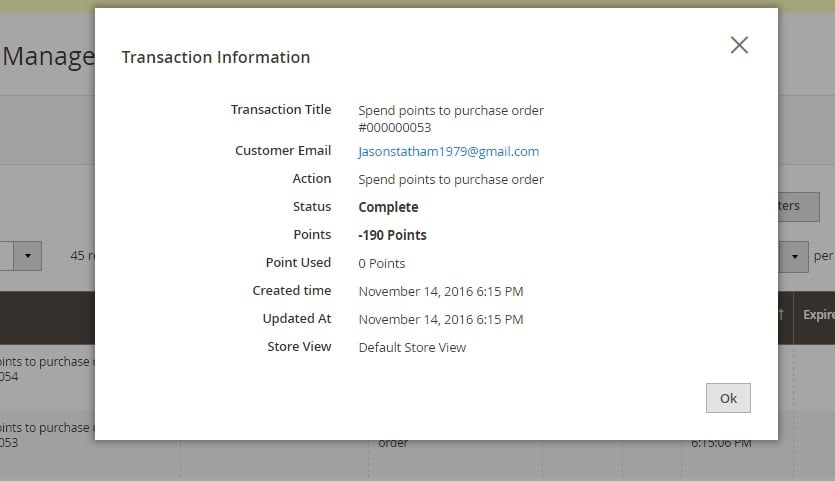
Task: Select the background table row ending 053
Action: click(45, 434)
